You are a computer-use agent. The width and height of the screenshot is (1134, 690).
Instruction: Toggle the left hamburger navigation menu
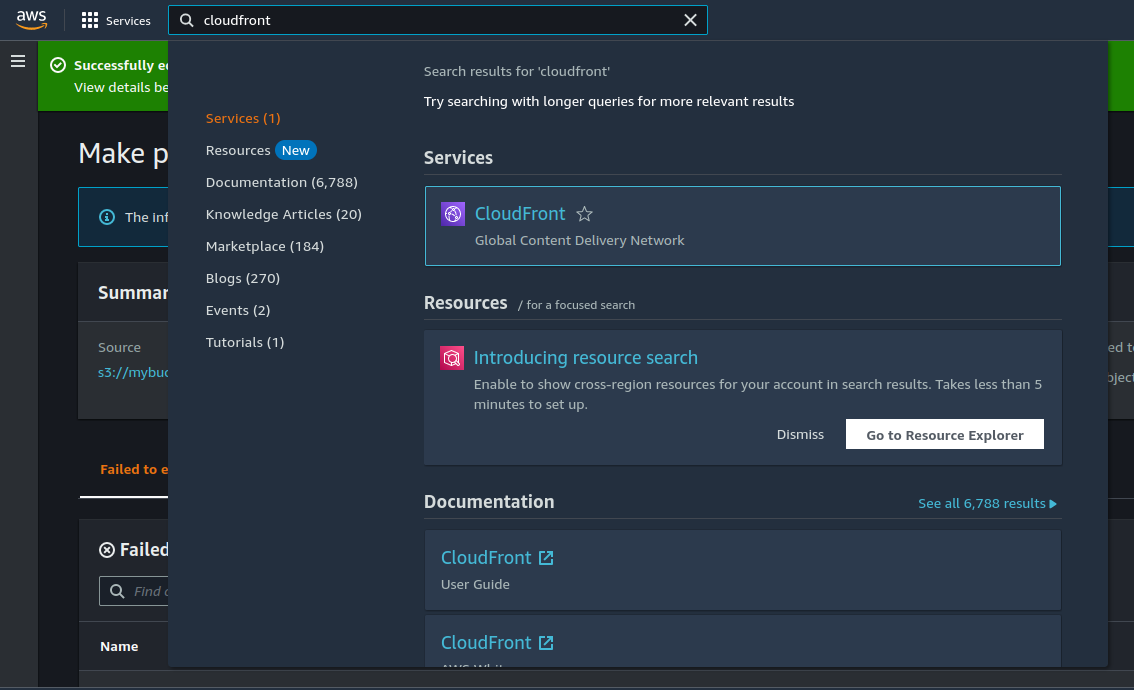pos(18,61)
